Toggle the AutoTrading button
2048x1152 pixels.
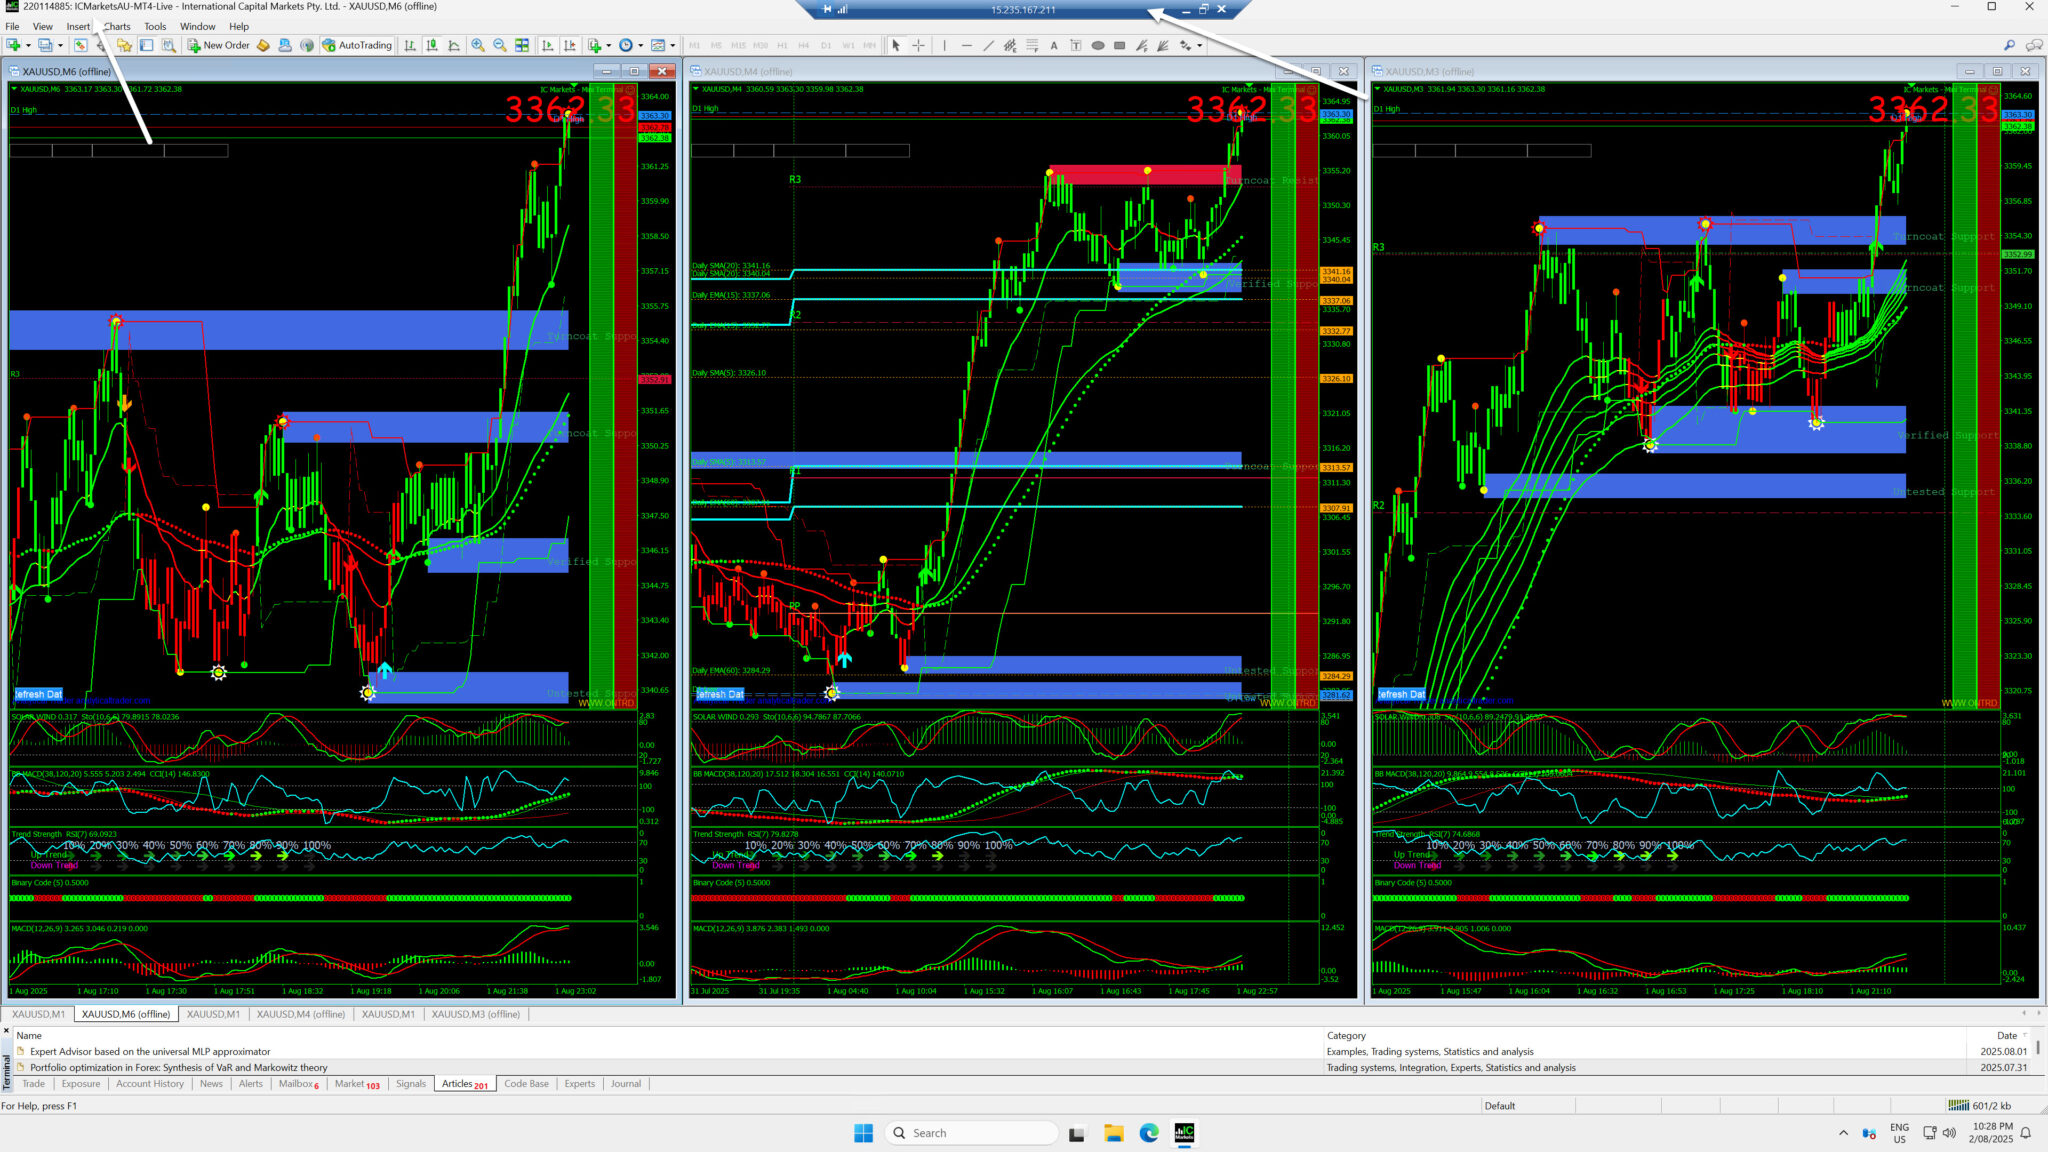coord(357,45)
